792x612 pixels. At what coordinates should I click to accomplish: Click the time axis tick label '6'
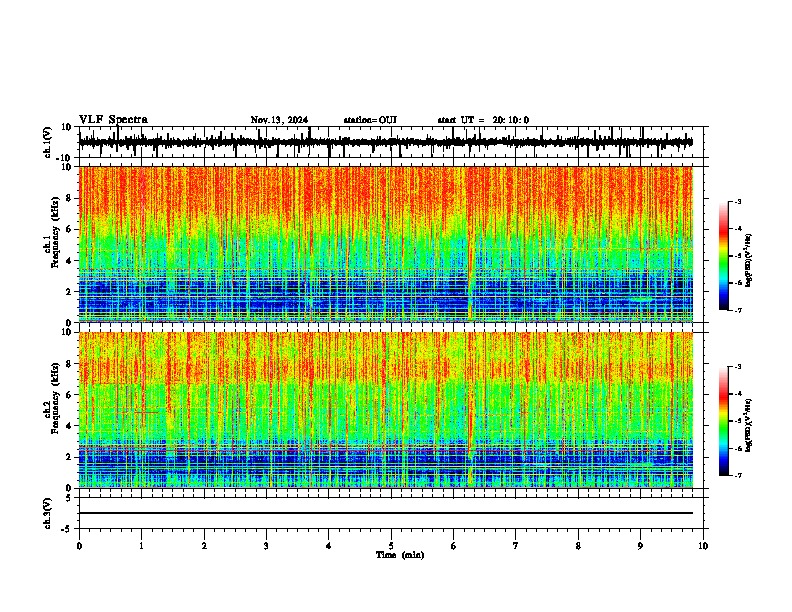pyautogui.click(x=454, y=546)
